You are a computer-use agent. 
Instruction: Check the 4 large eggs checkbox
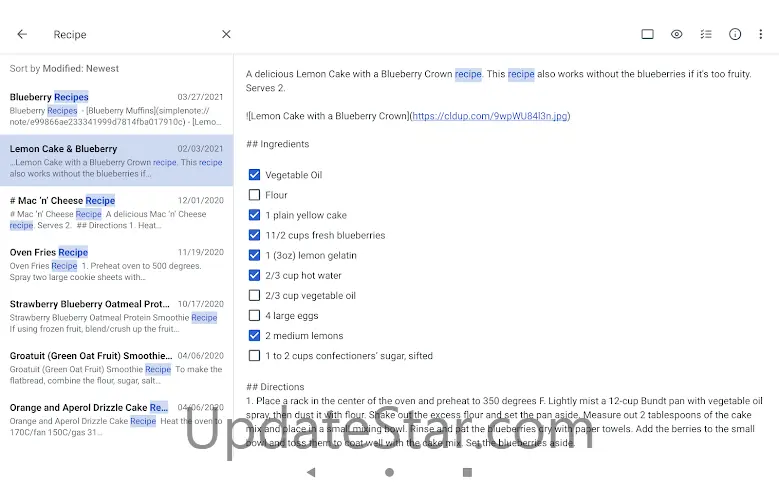coord(254,316)
